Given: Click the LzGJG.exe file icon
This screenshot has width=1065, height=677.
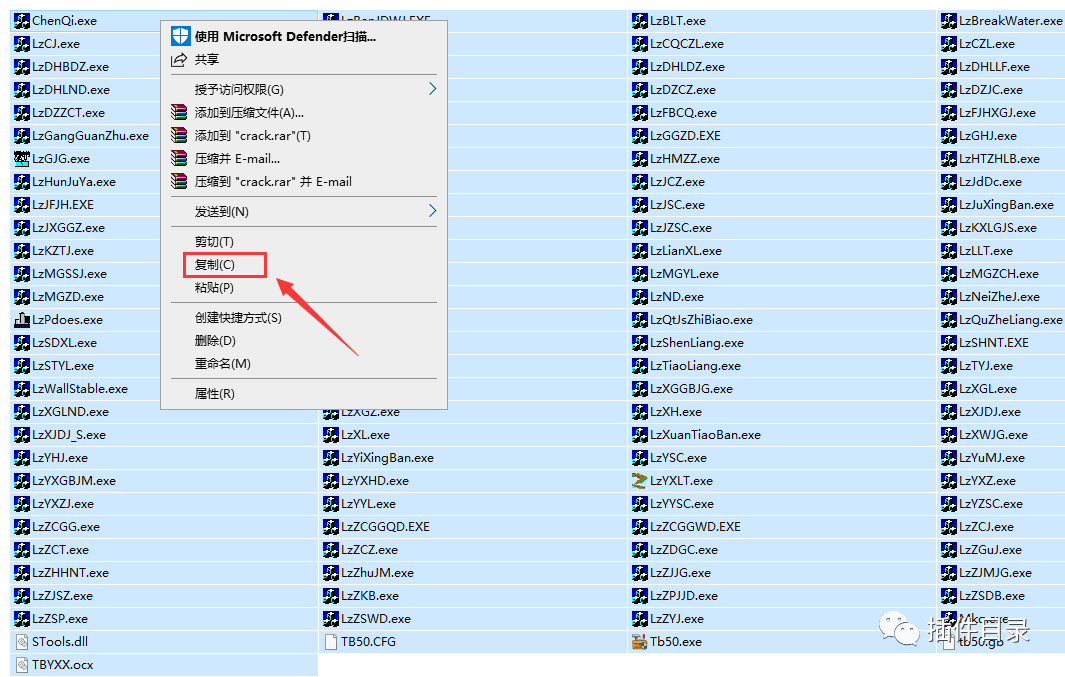Looking at the screenshot, I should click(22, 159).
